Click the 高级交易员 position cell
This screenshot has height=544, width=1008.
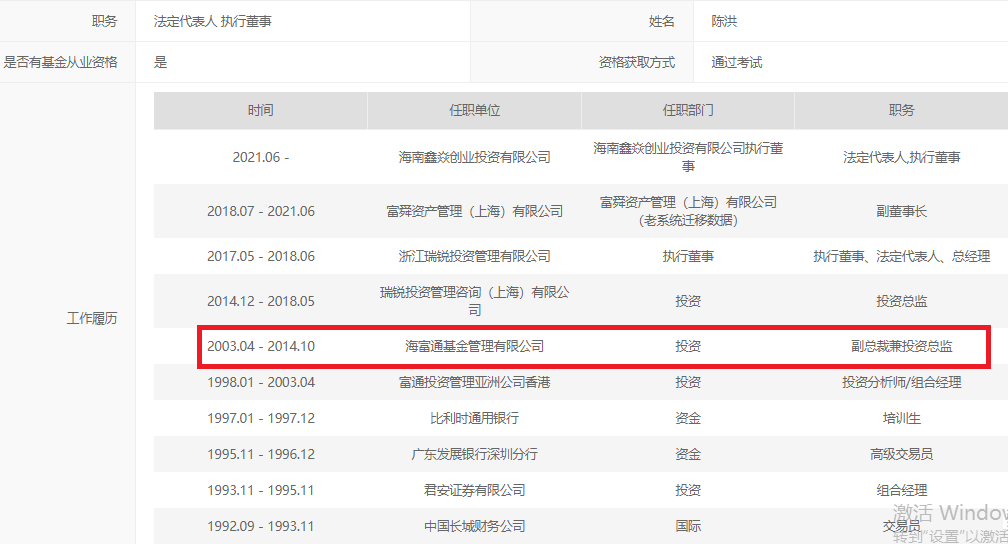click(x=901, y=454)
